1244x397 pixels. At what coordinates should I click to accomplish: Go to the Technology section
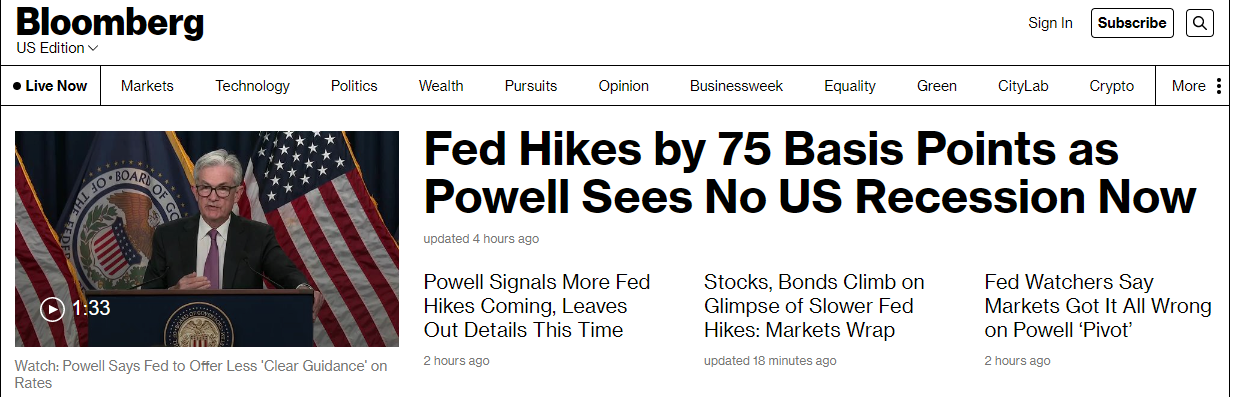pyautogui.click(x=252, y=86)
